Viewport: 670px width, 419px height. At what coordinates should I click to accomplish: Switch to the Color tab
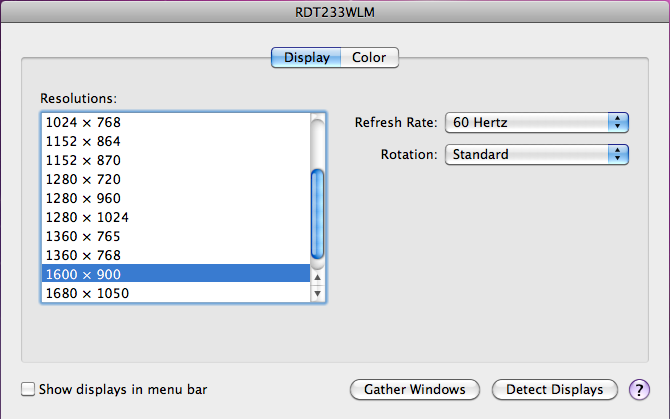[x=369, y=58]
